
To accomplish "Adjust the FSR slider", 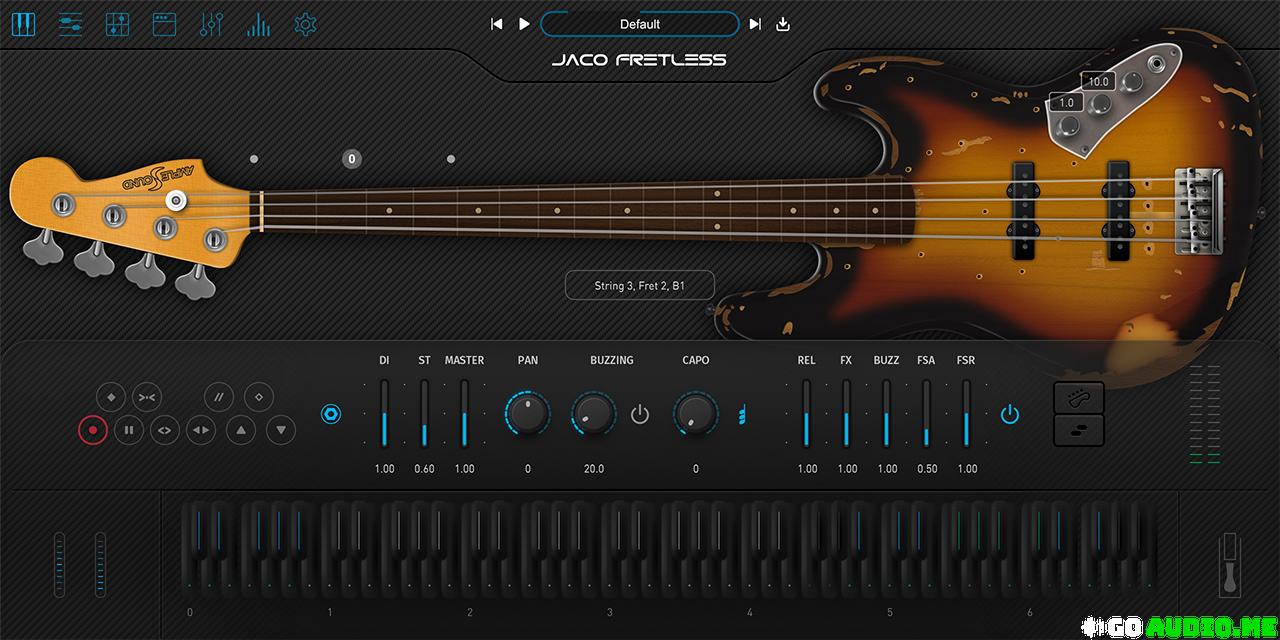I will [x=966, y=413].
